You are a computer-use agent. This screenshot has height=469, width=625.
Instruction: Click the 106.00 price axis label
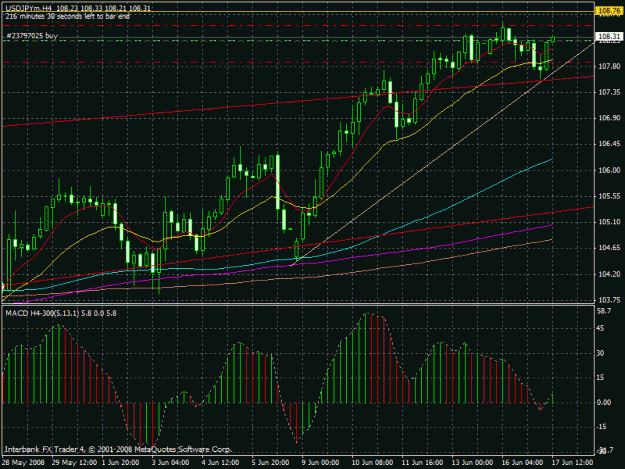609,170
